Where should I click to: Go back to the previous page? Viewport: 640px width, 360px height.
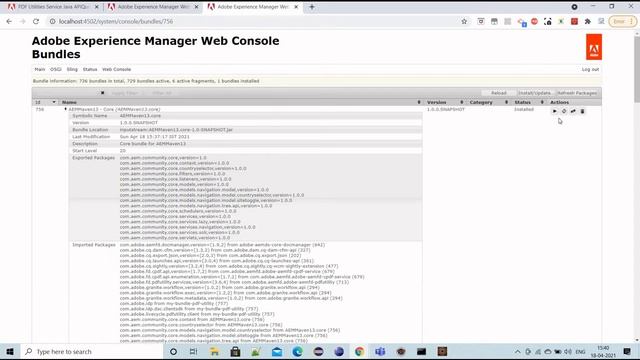(x=9, y=21)
